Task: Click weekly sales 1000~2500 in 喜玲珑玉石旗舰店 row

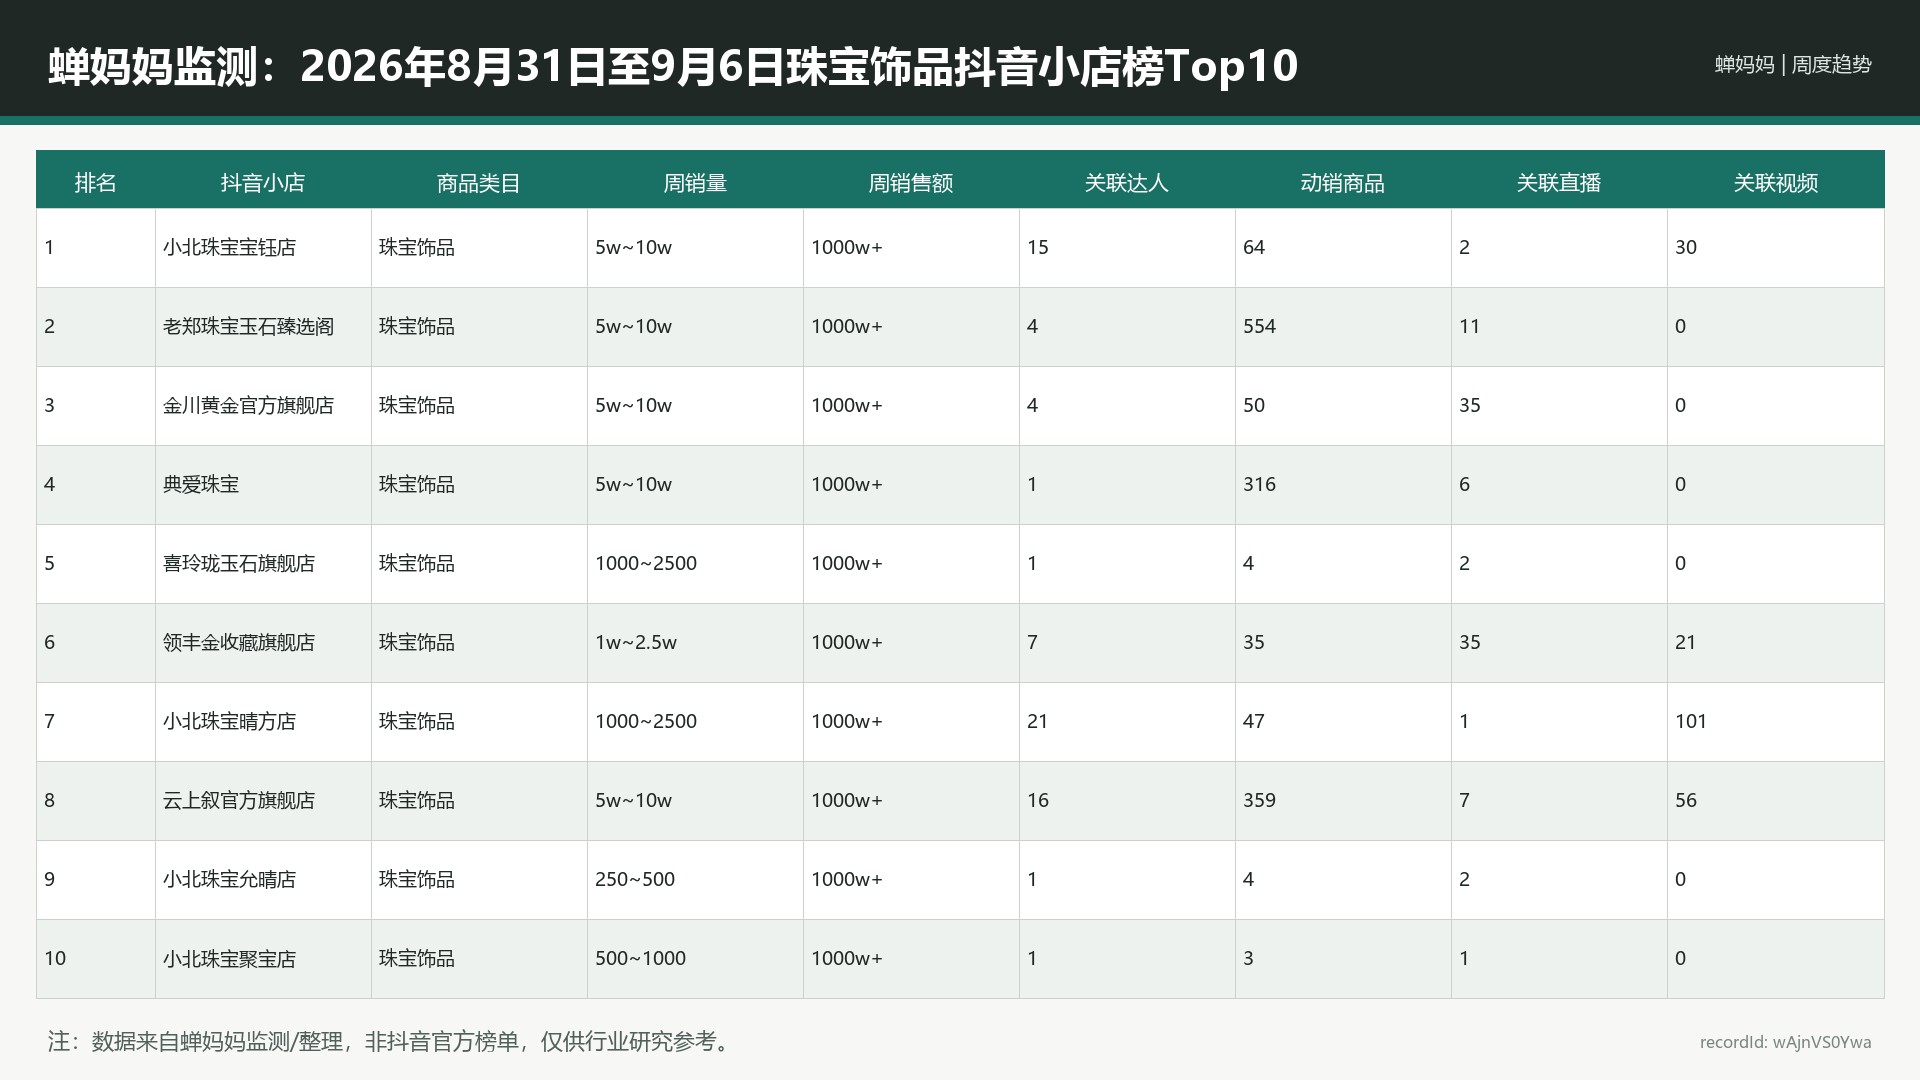Action: click(646, 563)
